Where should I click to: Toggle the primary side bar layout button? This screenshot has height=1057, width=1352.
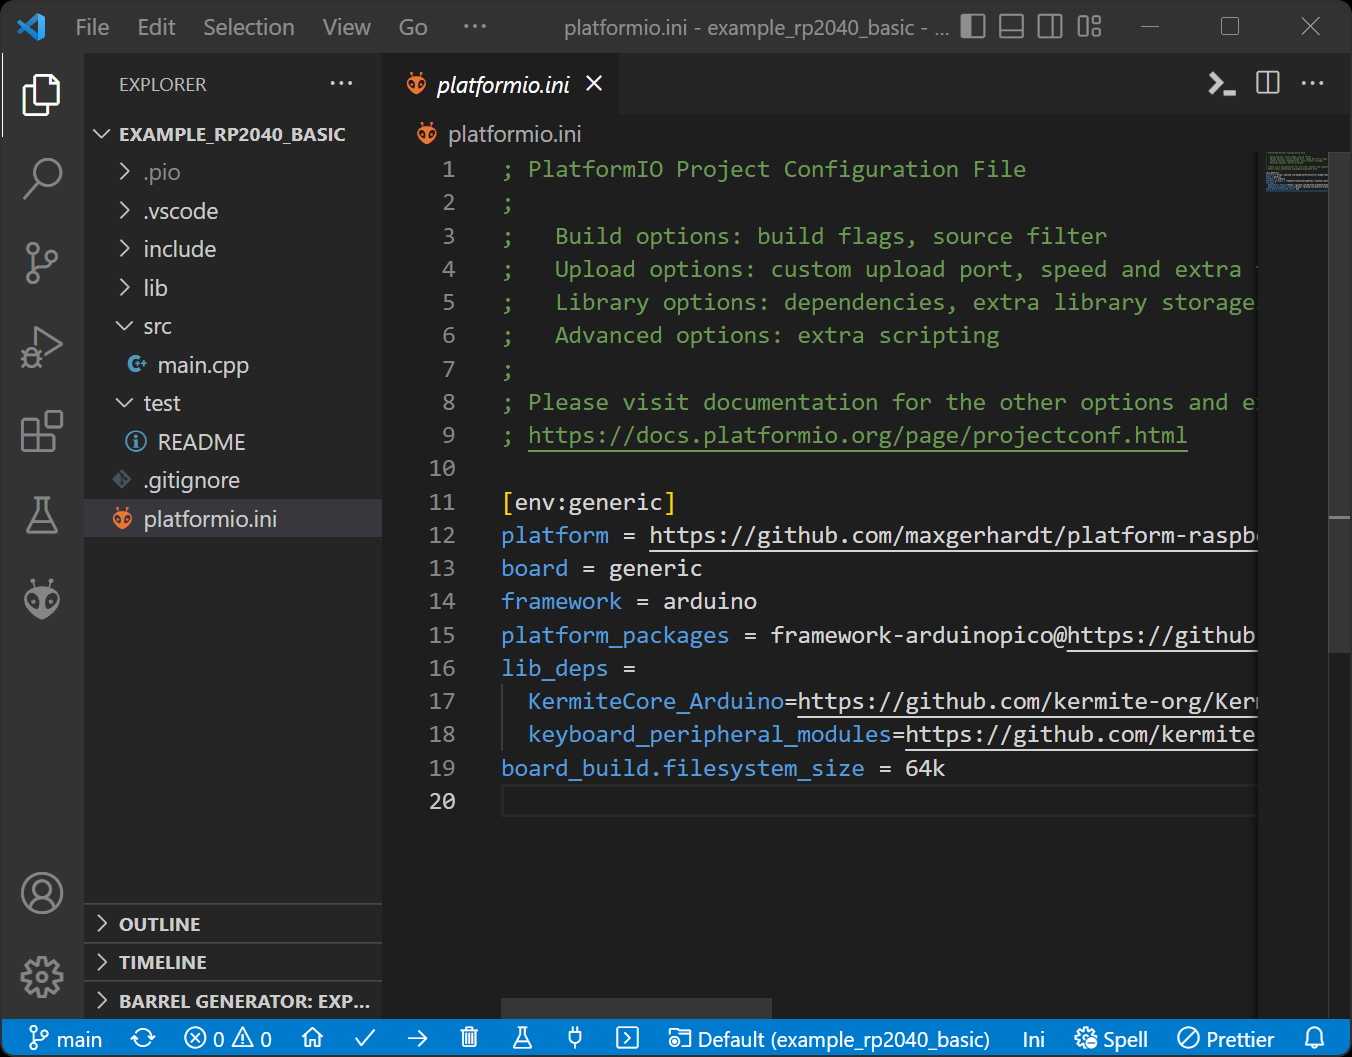tap(973, 27)
